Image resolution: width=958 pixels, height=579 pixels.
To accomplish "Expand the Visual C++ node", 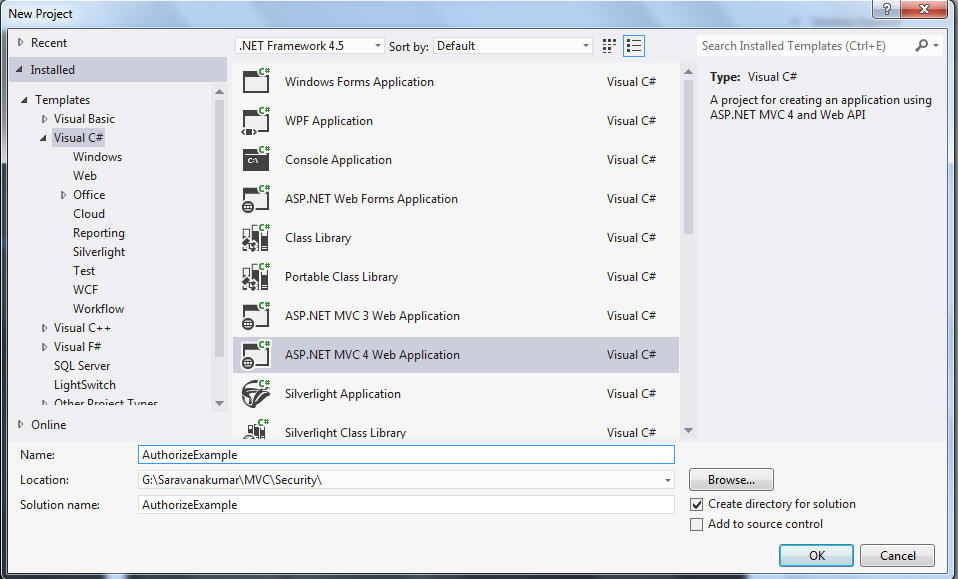I will (44, 328).
